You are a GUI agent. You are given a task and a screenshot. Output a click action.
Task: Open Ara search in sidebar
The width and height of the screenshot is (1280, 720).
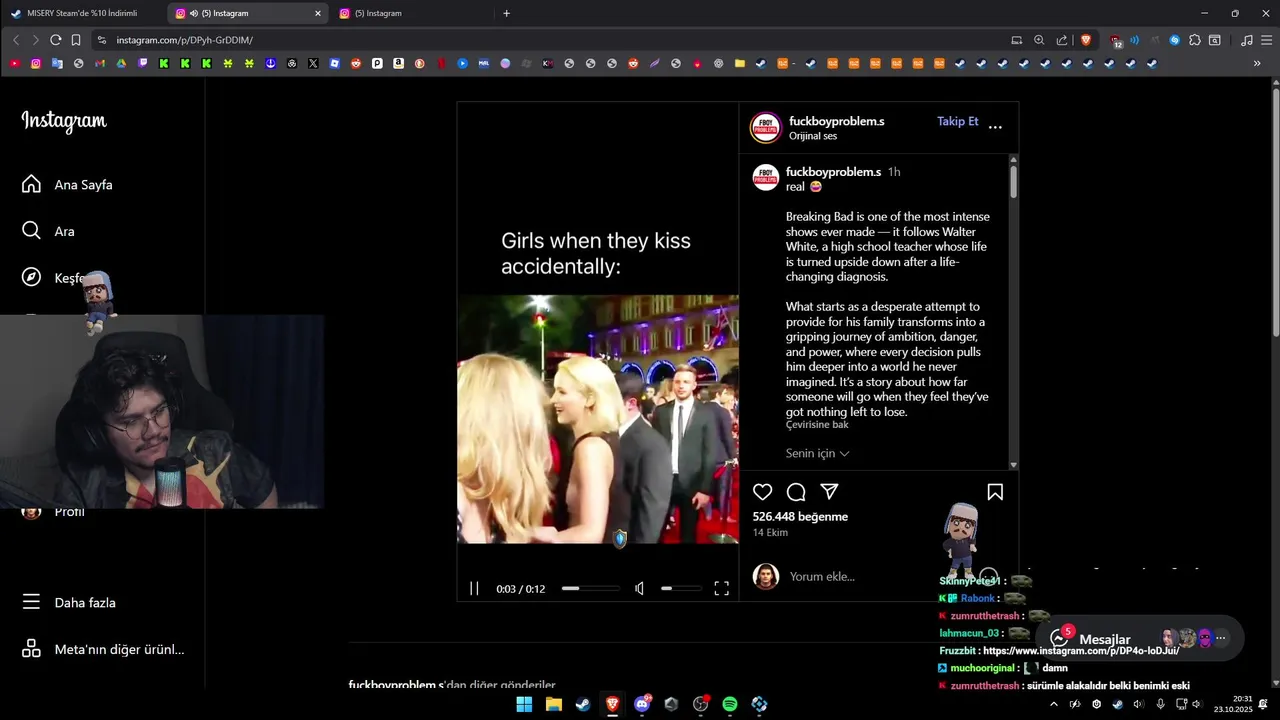tap(49, 231)
